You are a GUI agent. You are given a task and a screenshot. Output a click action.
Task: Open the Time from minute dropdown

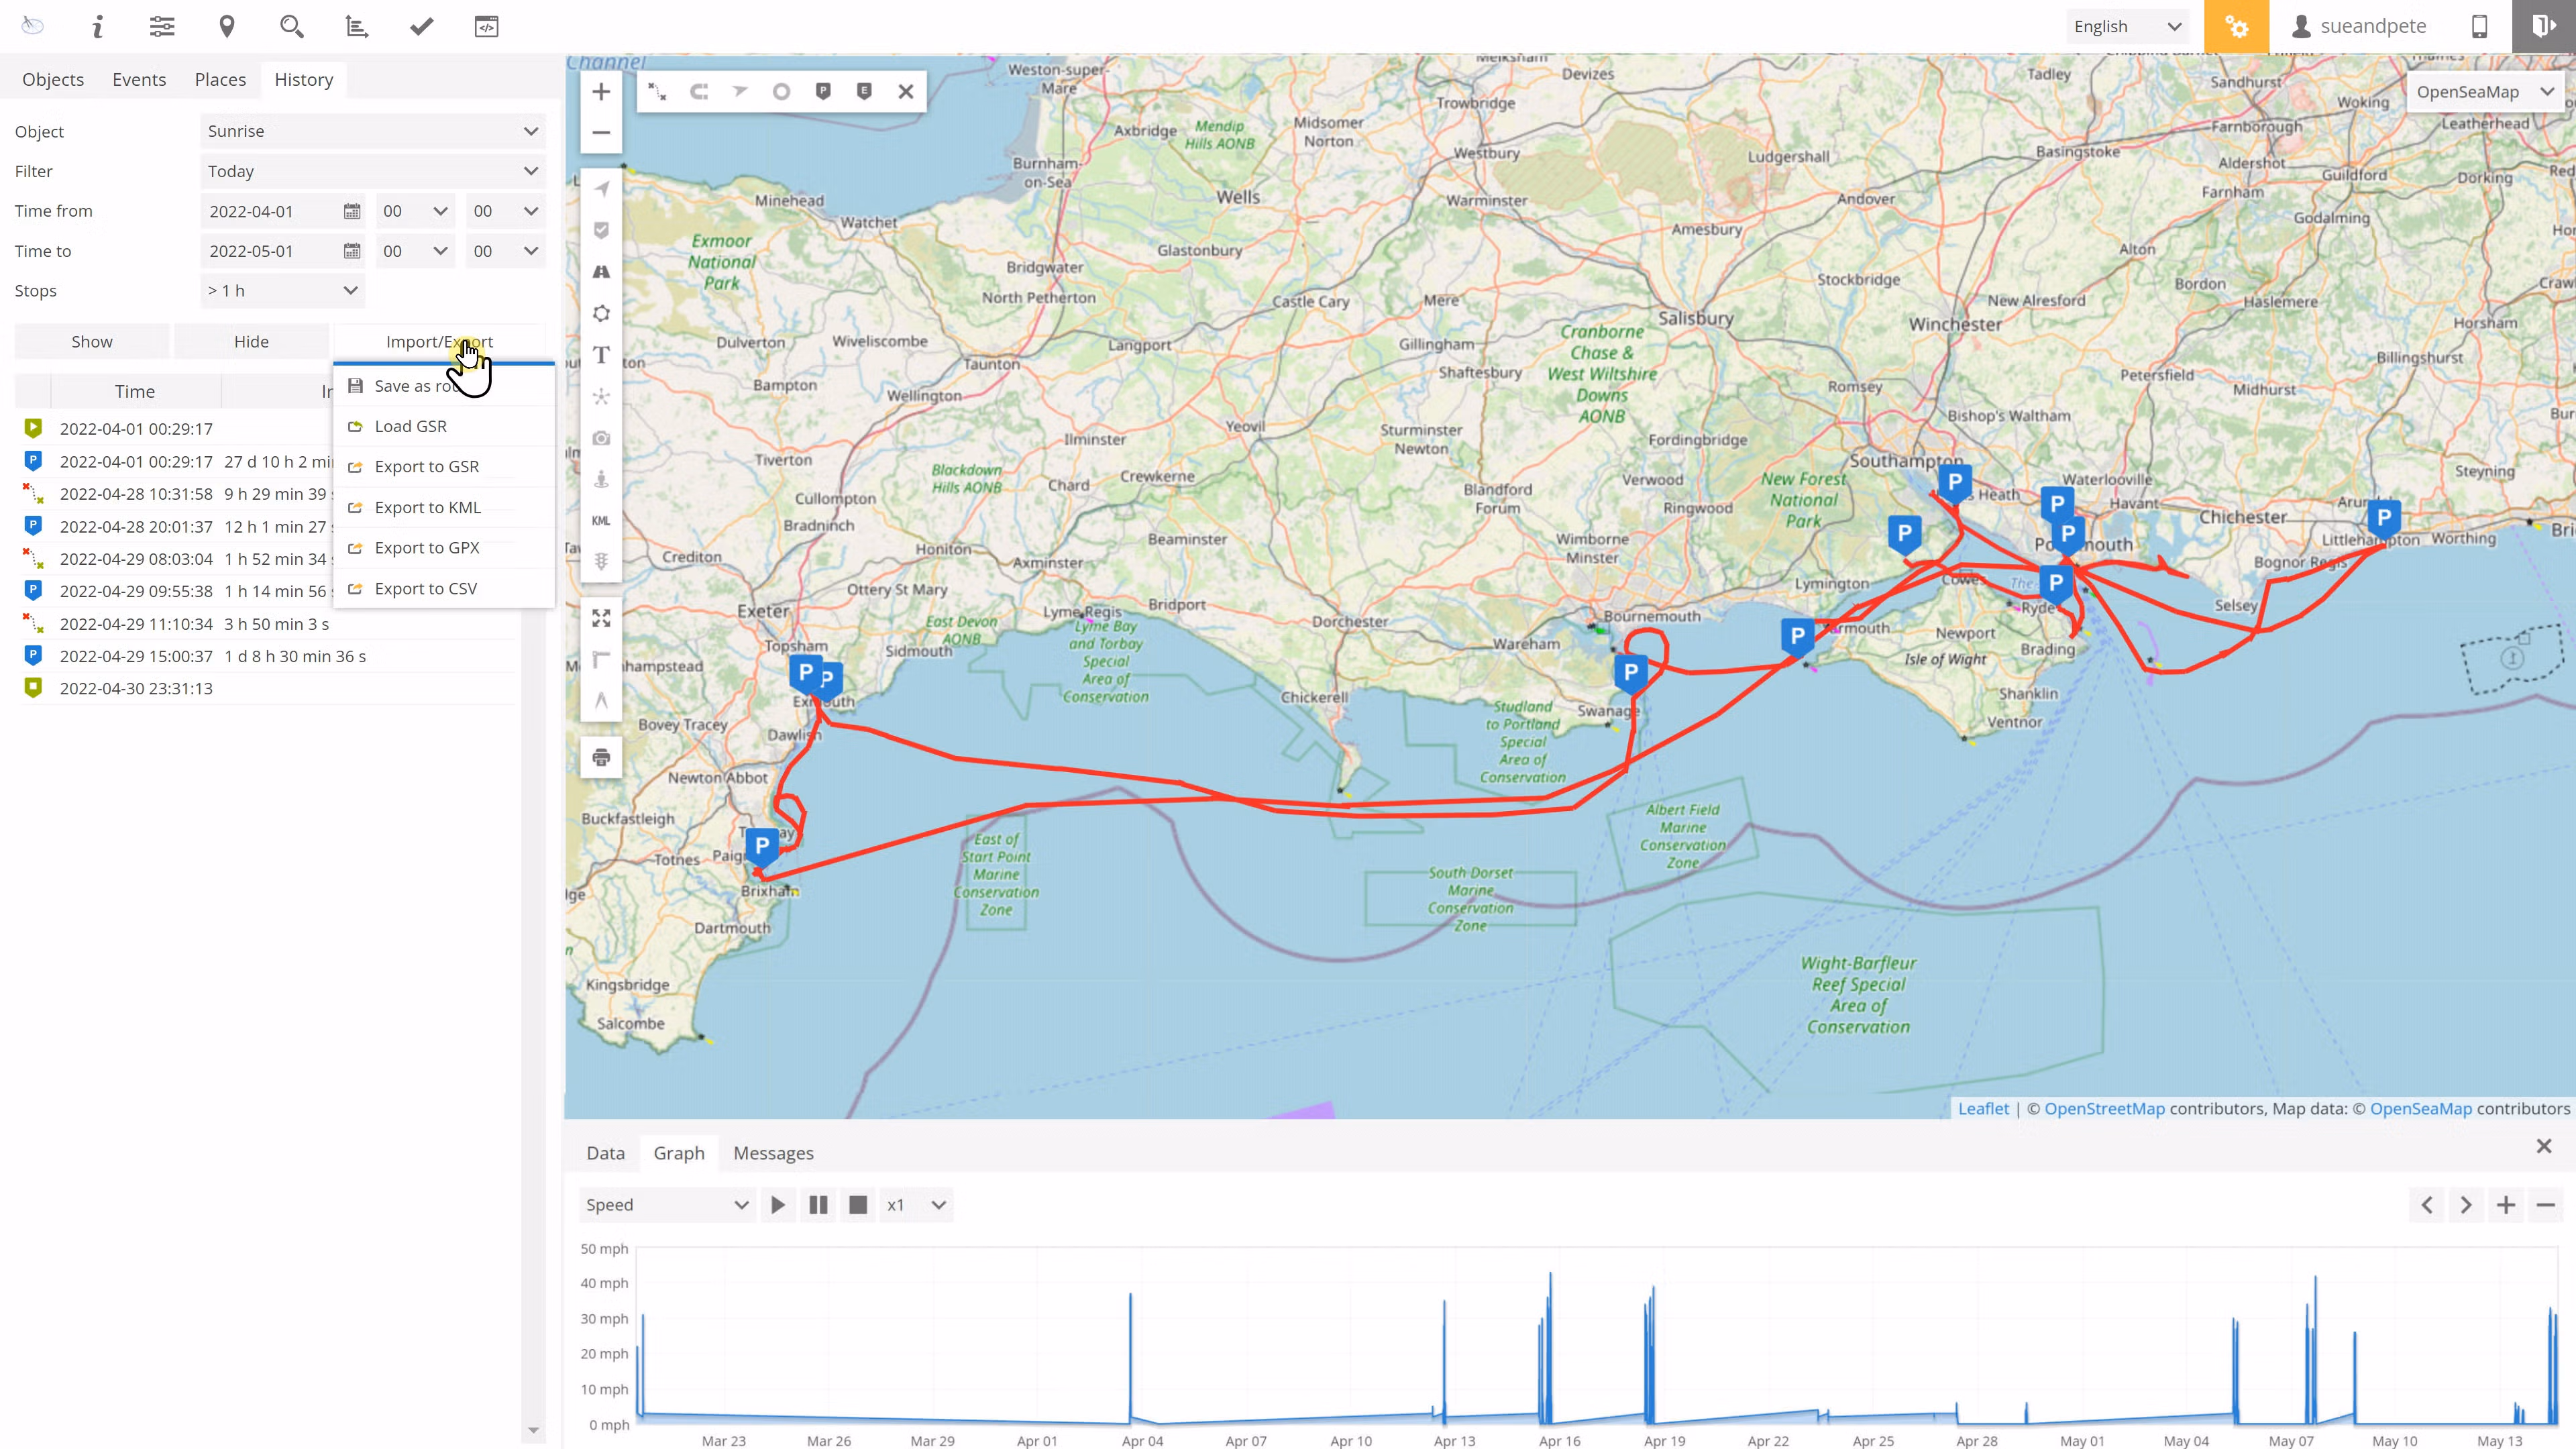coord(505,211)
